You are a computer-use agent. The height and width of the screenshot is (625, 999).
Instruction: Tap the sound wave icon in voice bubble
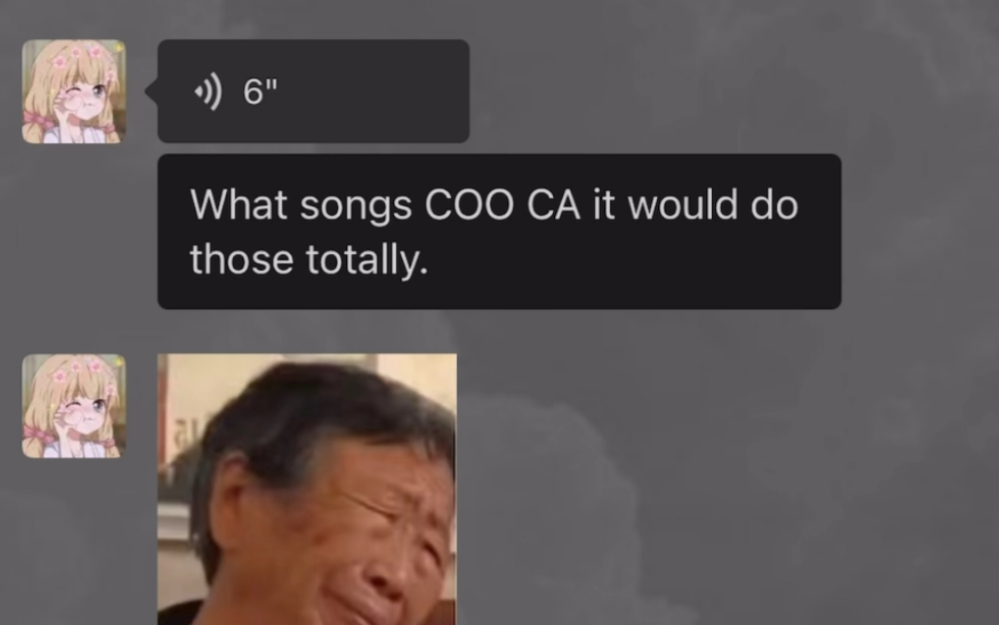tap(208, 92)
